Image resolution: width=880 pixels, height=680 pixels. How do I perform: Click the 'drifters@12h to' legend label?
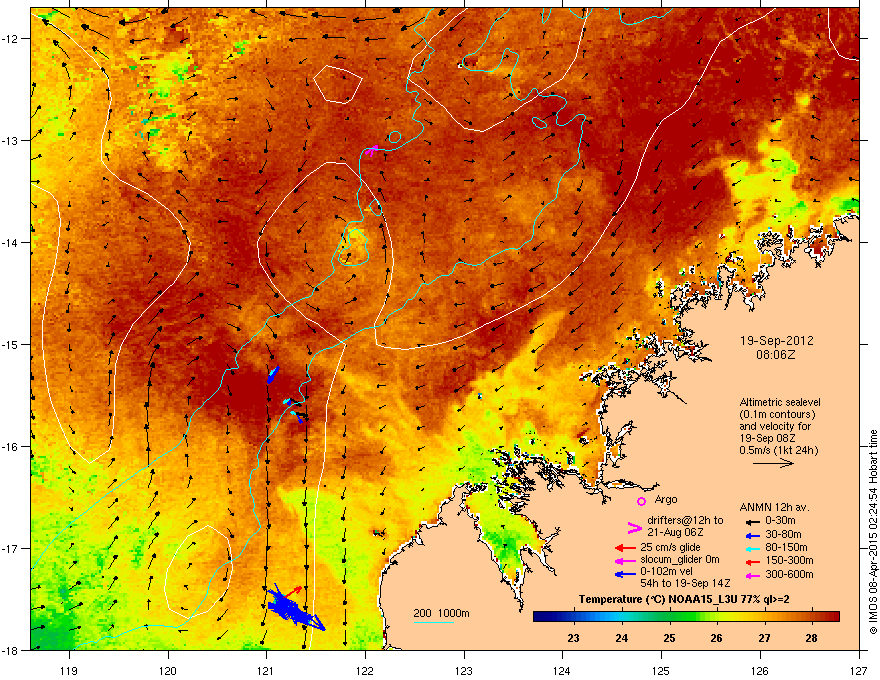(685, 521)
